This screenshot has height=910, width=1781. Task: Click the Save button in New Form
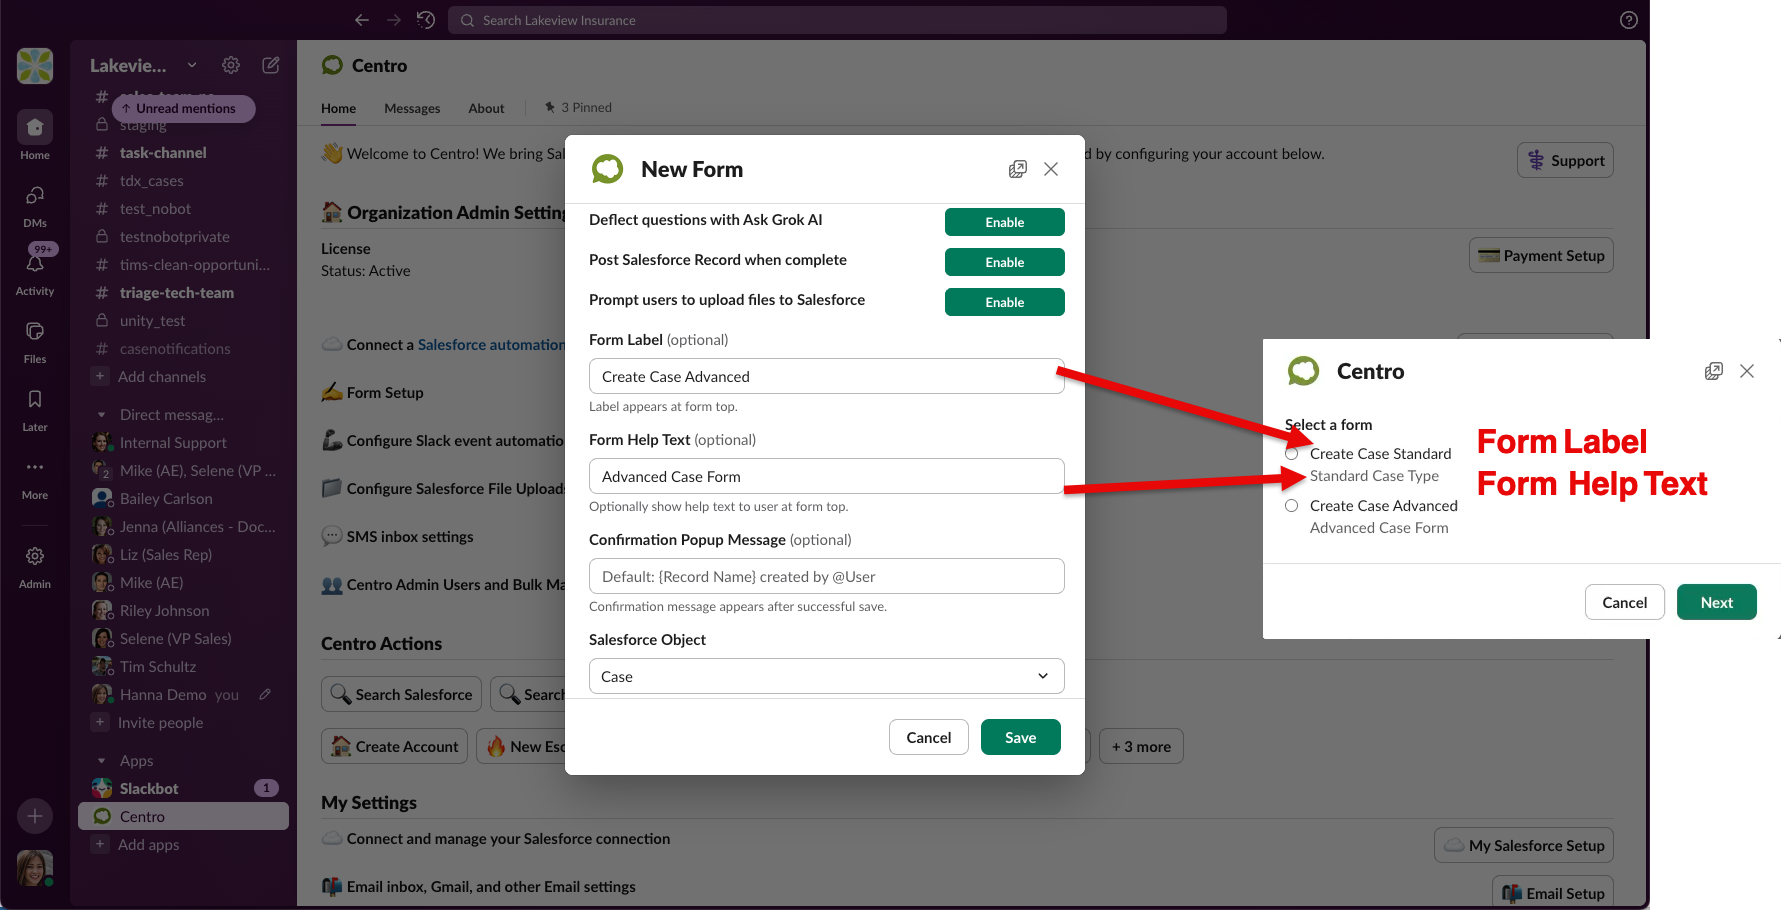pyautogui.click(x=1020, y=738)
